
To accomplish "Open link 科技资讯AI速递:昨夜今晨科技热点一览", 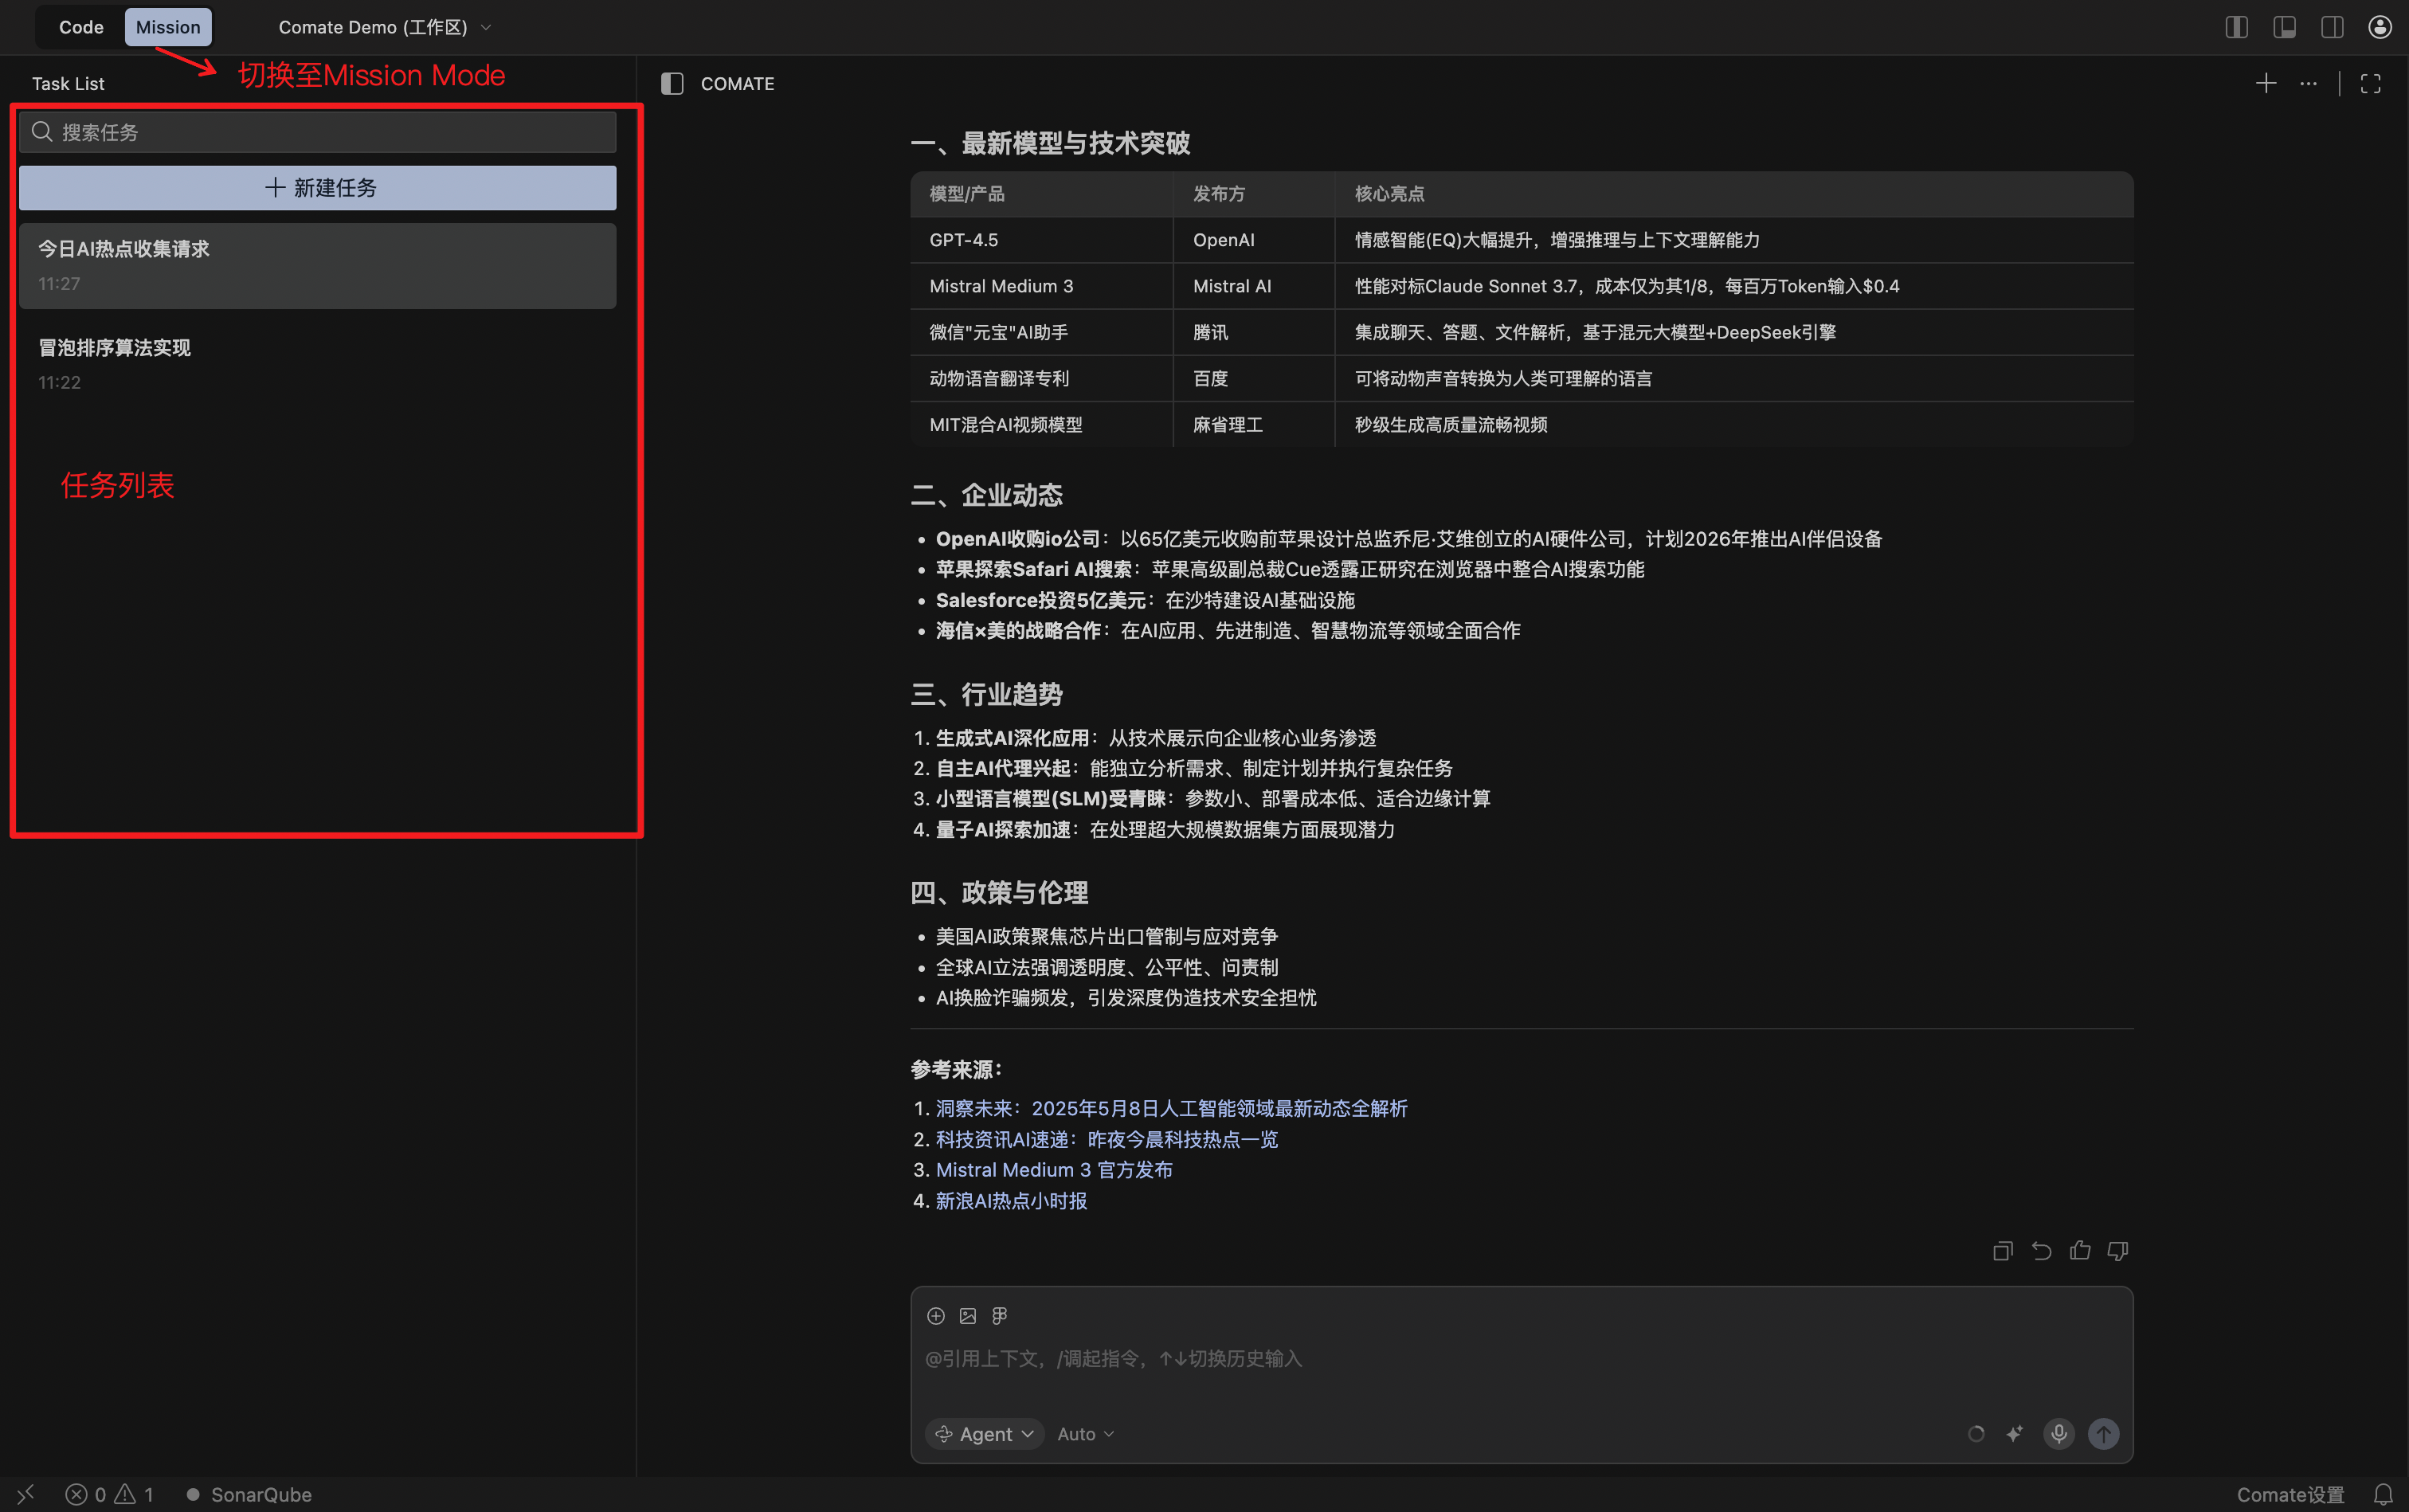I will click(1106, 1139).
